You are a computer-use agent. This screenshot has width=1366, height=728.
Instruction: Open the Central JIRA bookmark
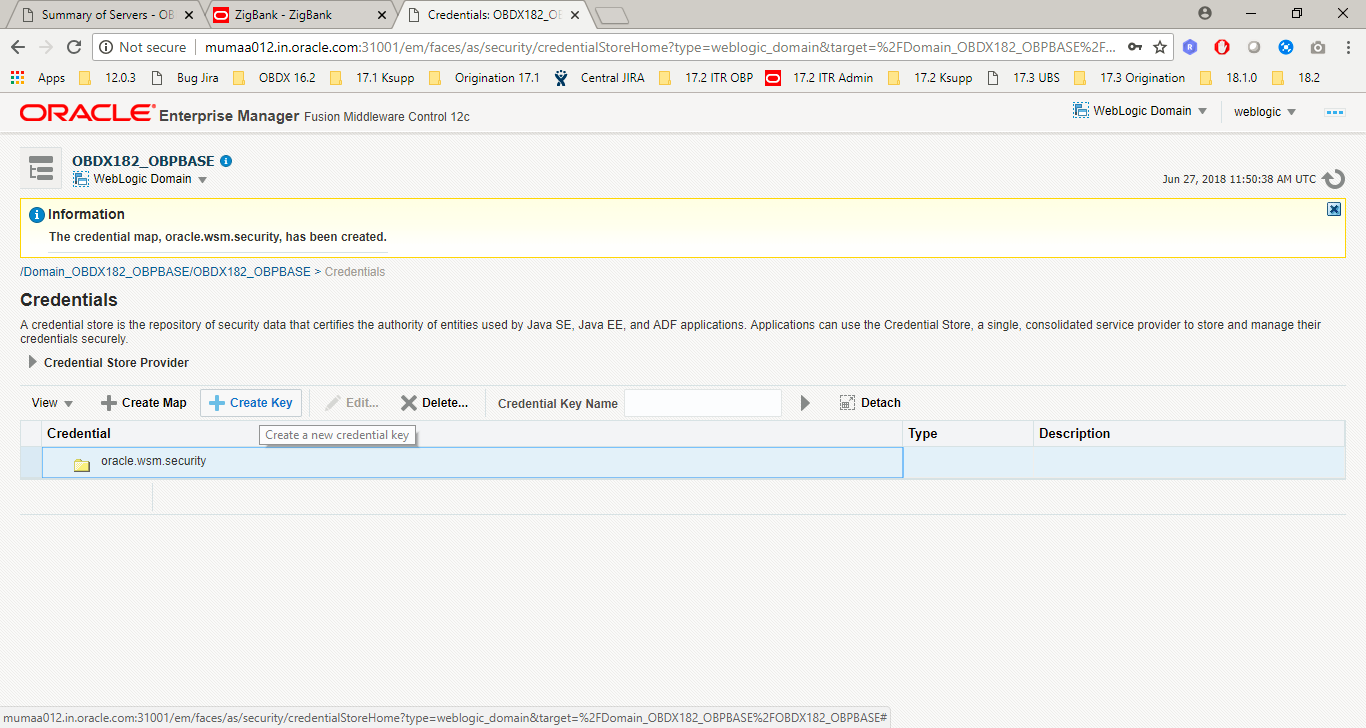(600, 78)
